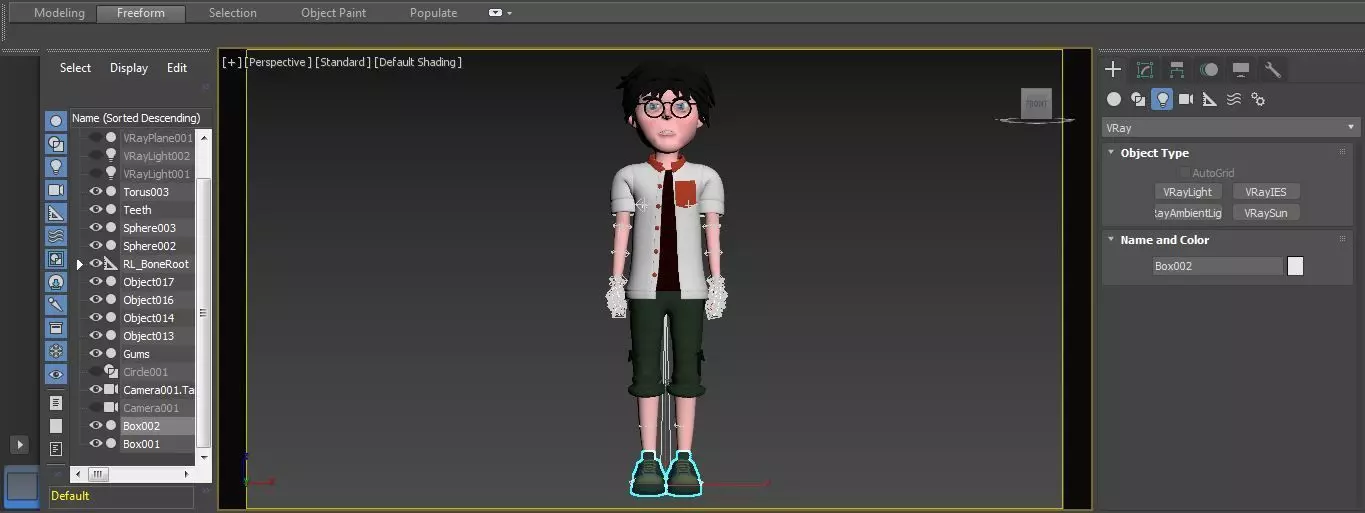The height and width of the screenshot is (513, 1365).
Task: Select the Geometry create category
Action: point(1113,99)
